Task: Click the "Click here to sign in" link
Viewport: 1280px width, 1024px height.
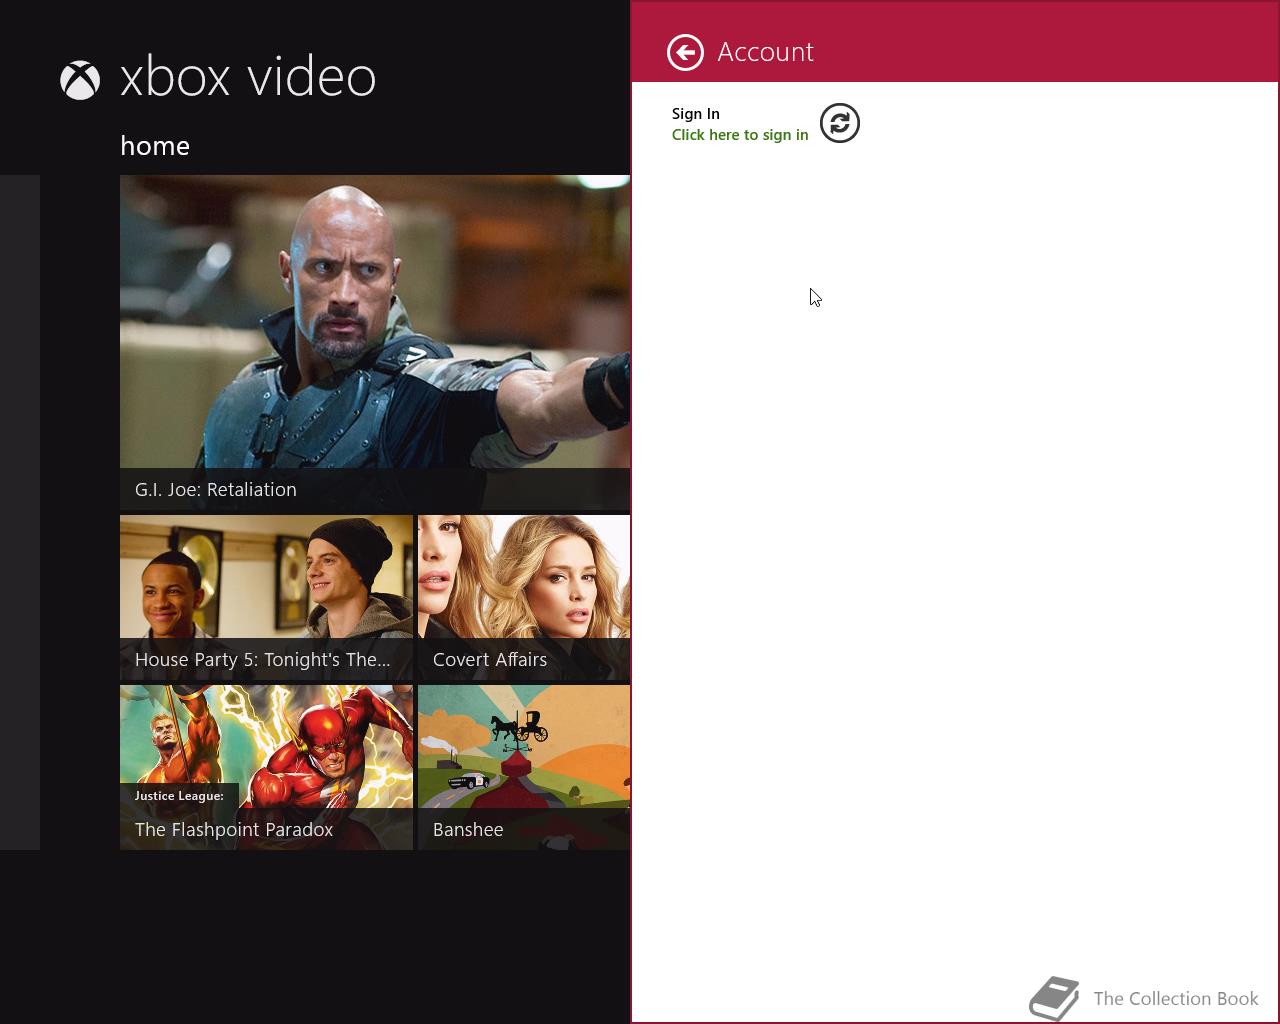Action: coord(740,135)
